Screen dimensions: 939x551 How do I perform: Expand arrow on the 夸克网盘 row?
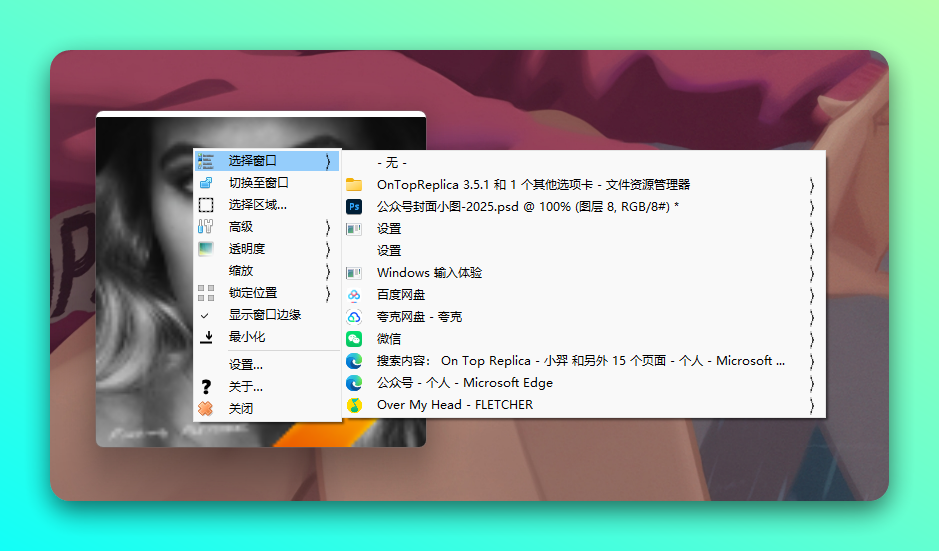click(x=812, y=317)
